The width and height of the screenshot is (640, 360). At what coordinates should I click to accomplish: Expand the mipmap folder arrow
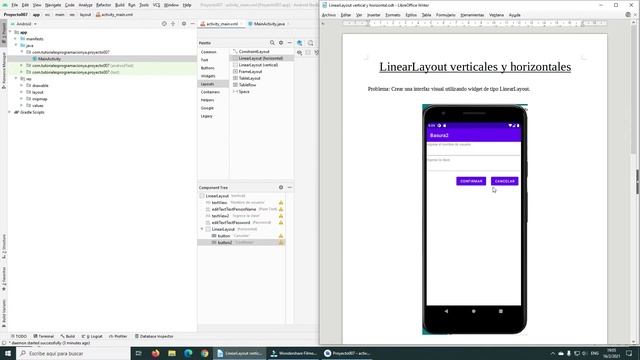(22, 99)
